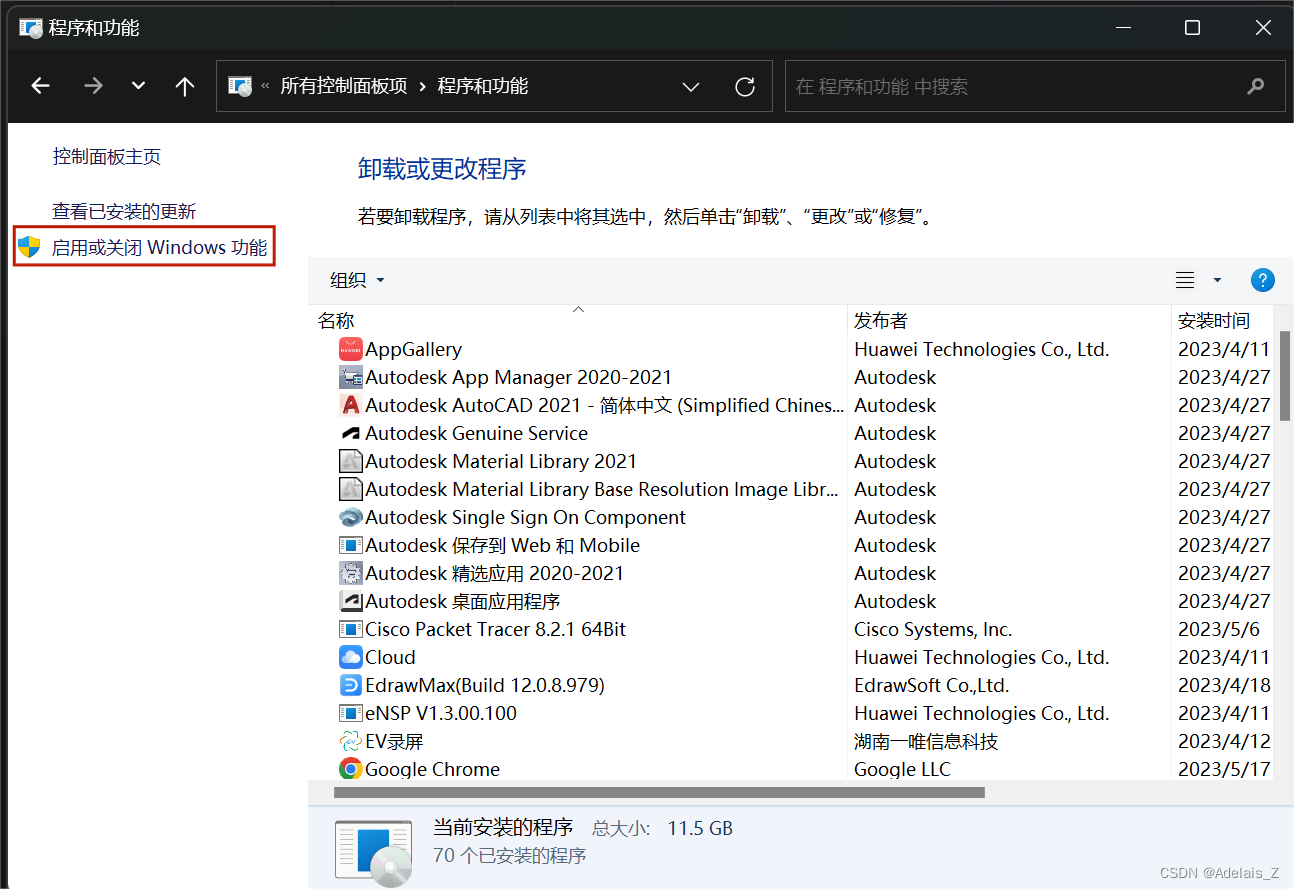Open 启用或关闭 Windows 功能 link
Viewport: 1294px width, 889px height.
pos(160,247)
